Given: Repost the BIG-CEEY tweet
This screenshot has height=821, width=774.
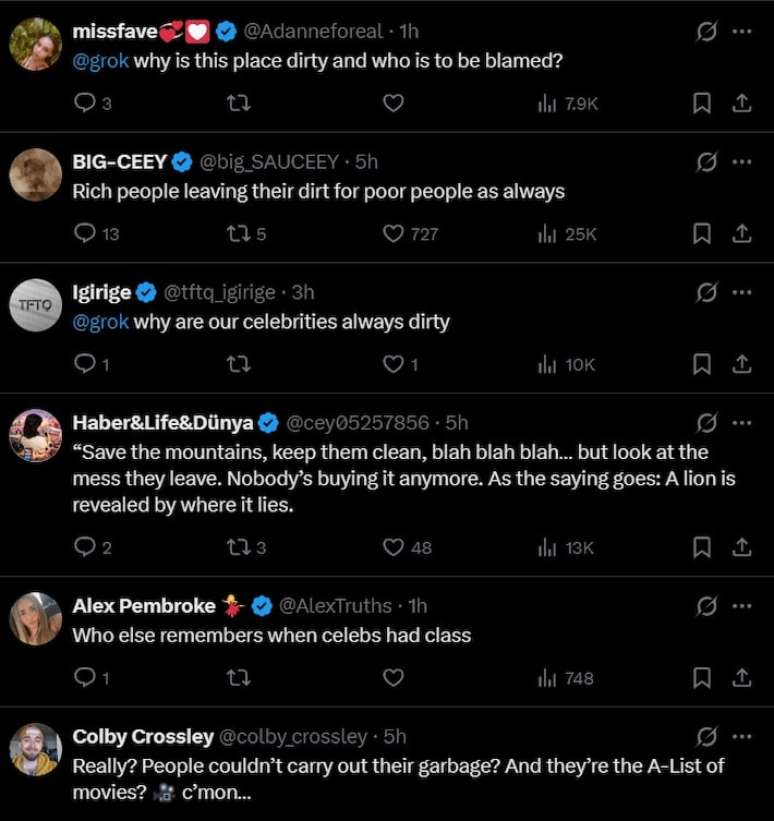Looking at the screenshot, I should 240,234.
